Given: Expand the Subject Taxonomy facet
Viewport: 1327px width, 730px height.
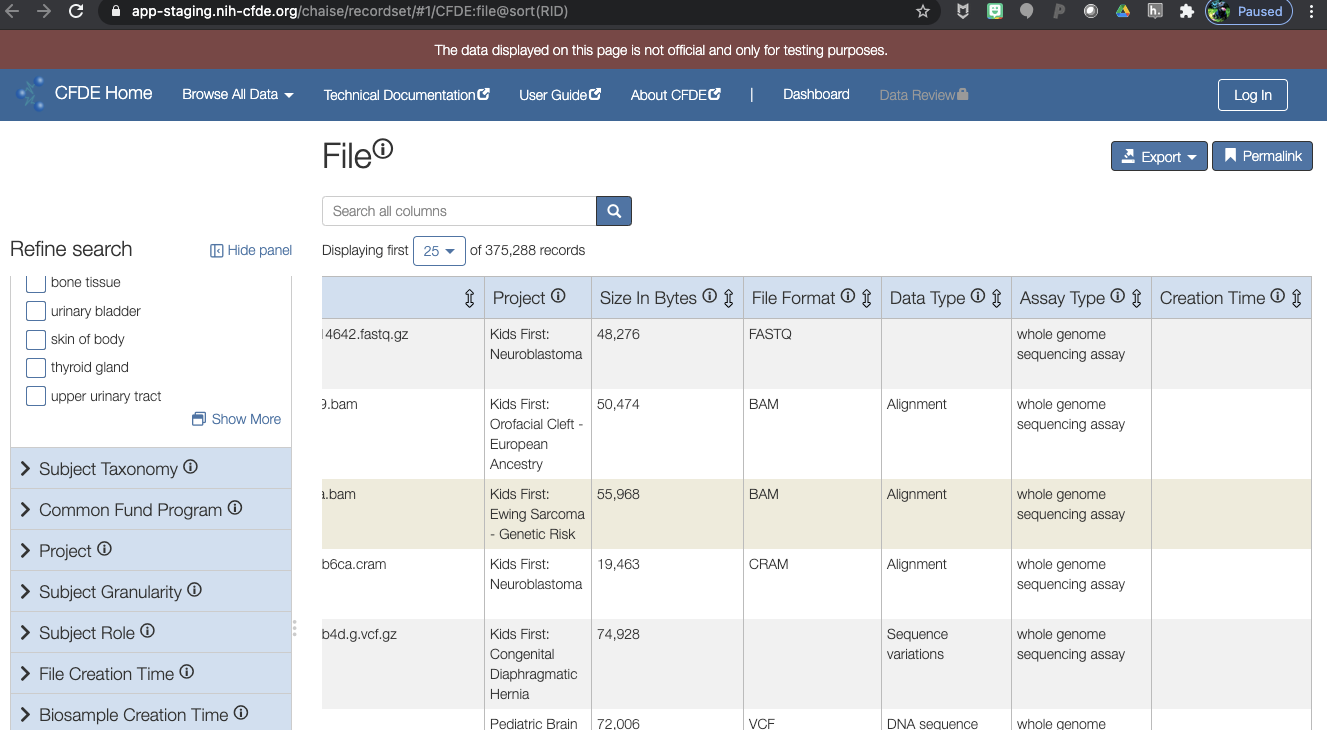Looking at the screenshot, I should click(151, 469).
